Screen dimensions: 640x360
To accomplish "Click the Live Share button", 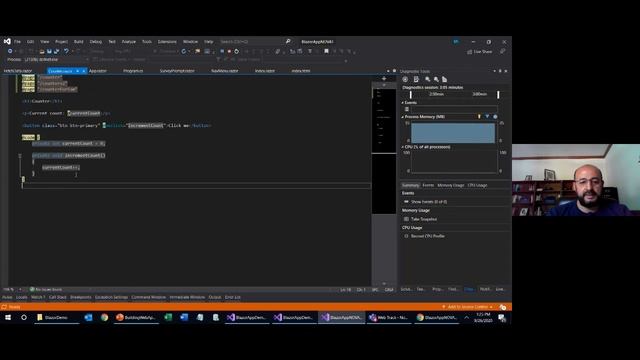I will point(480,52).
